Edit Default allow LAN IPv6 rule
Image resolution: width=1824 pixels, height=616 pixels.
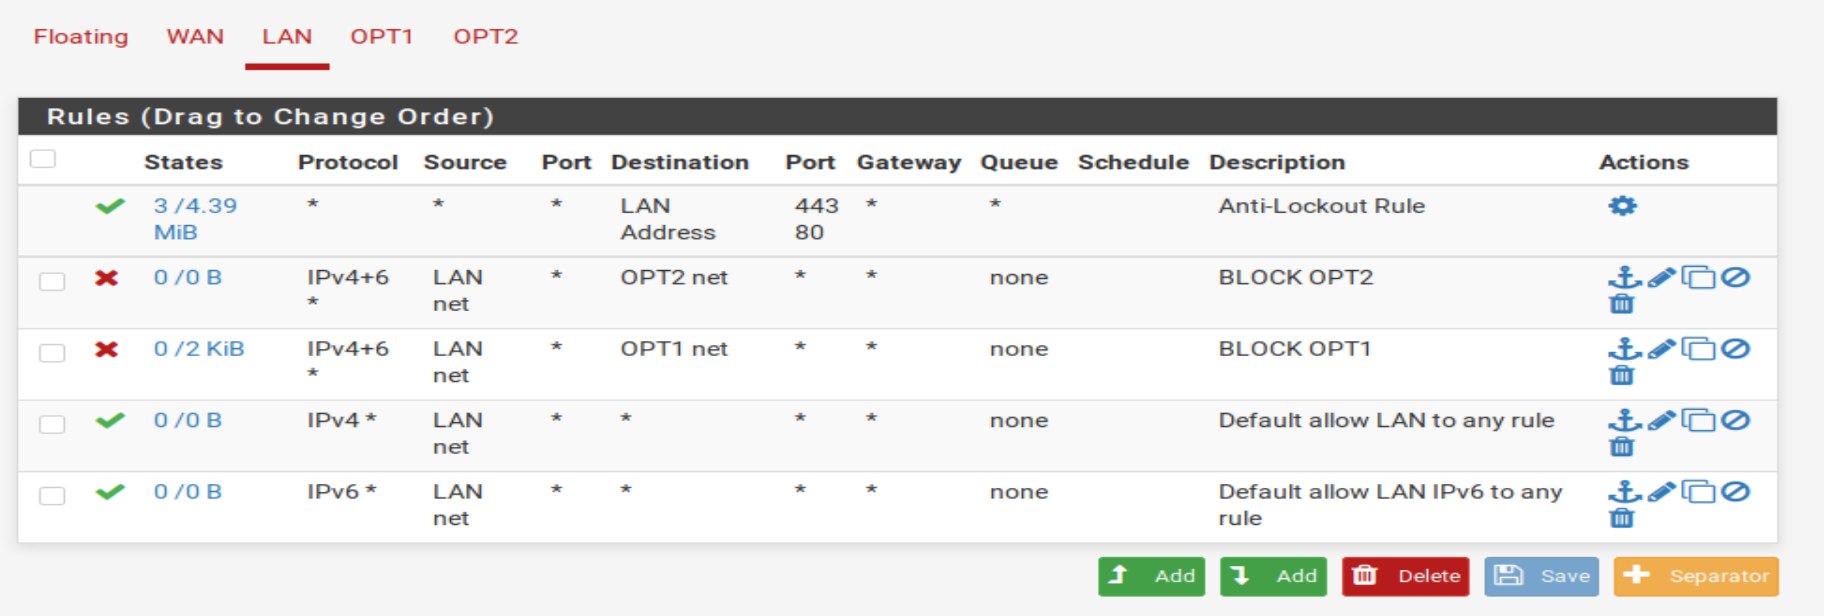click(x=1661, y=492)
